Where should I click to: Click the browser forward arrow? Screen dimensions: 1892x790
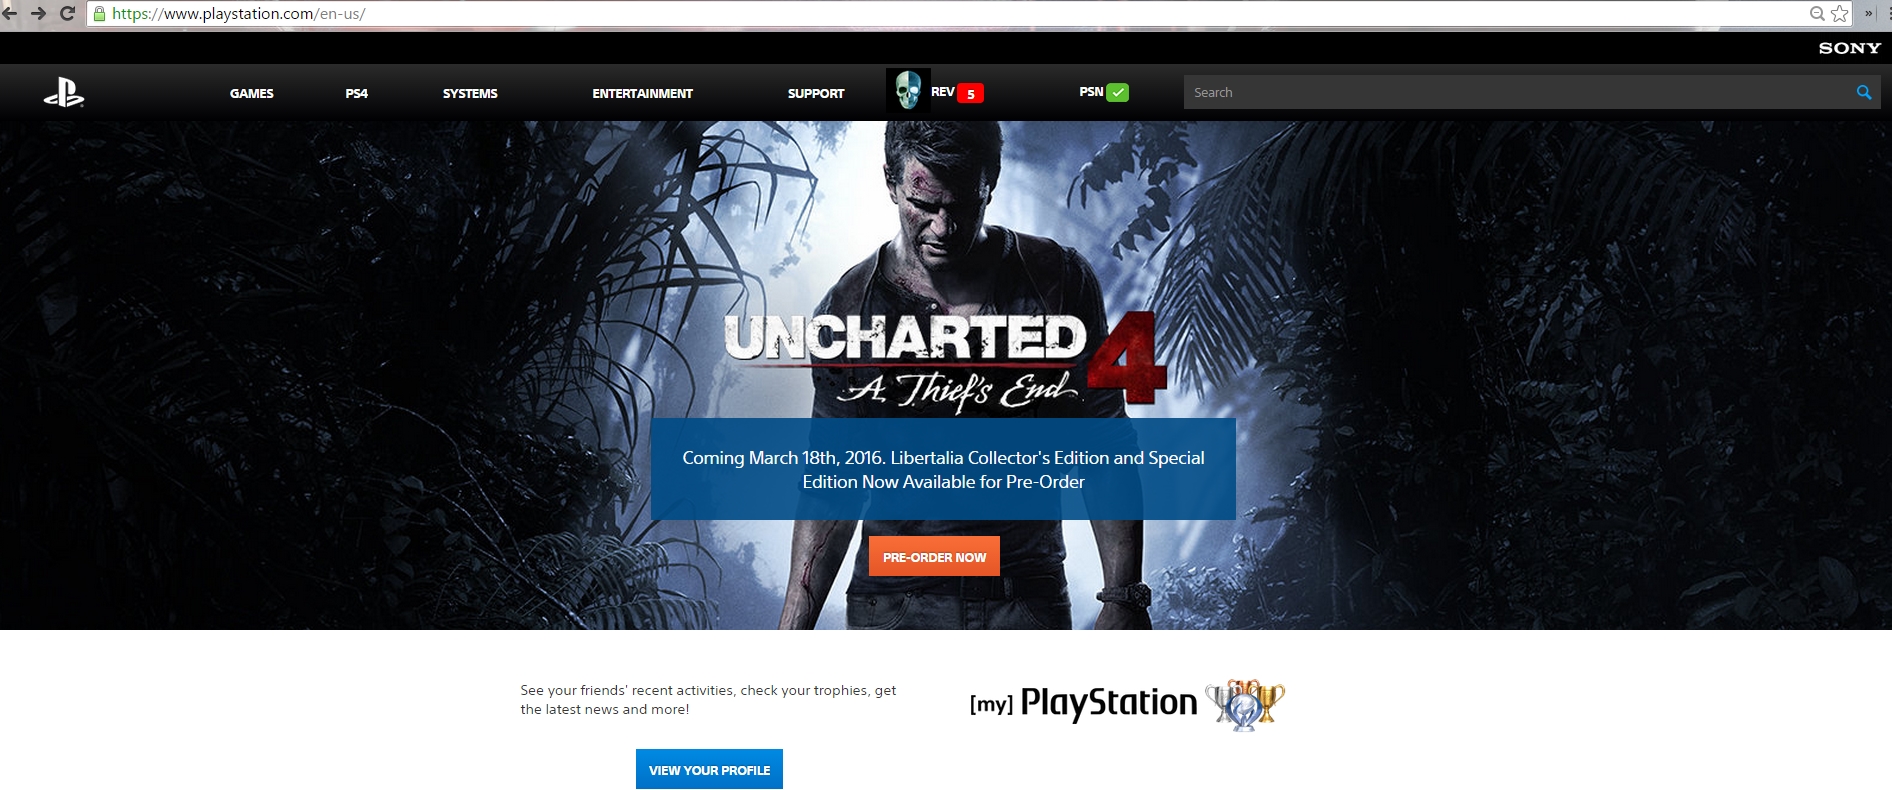coord(38,14)
